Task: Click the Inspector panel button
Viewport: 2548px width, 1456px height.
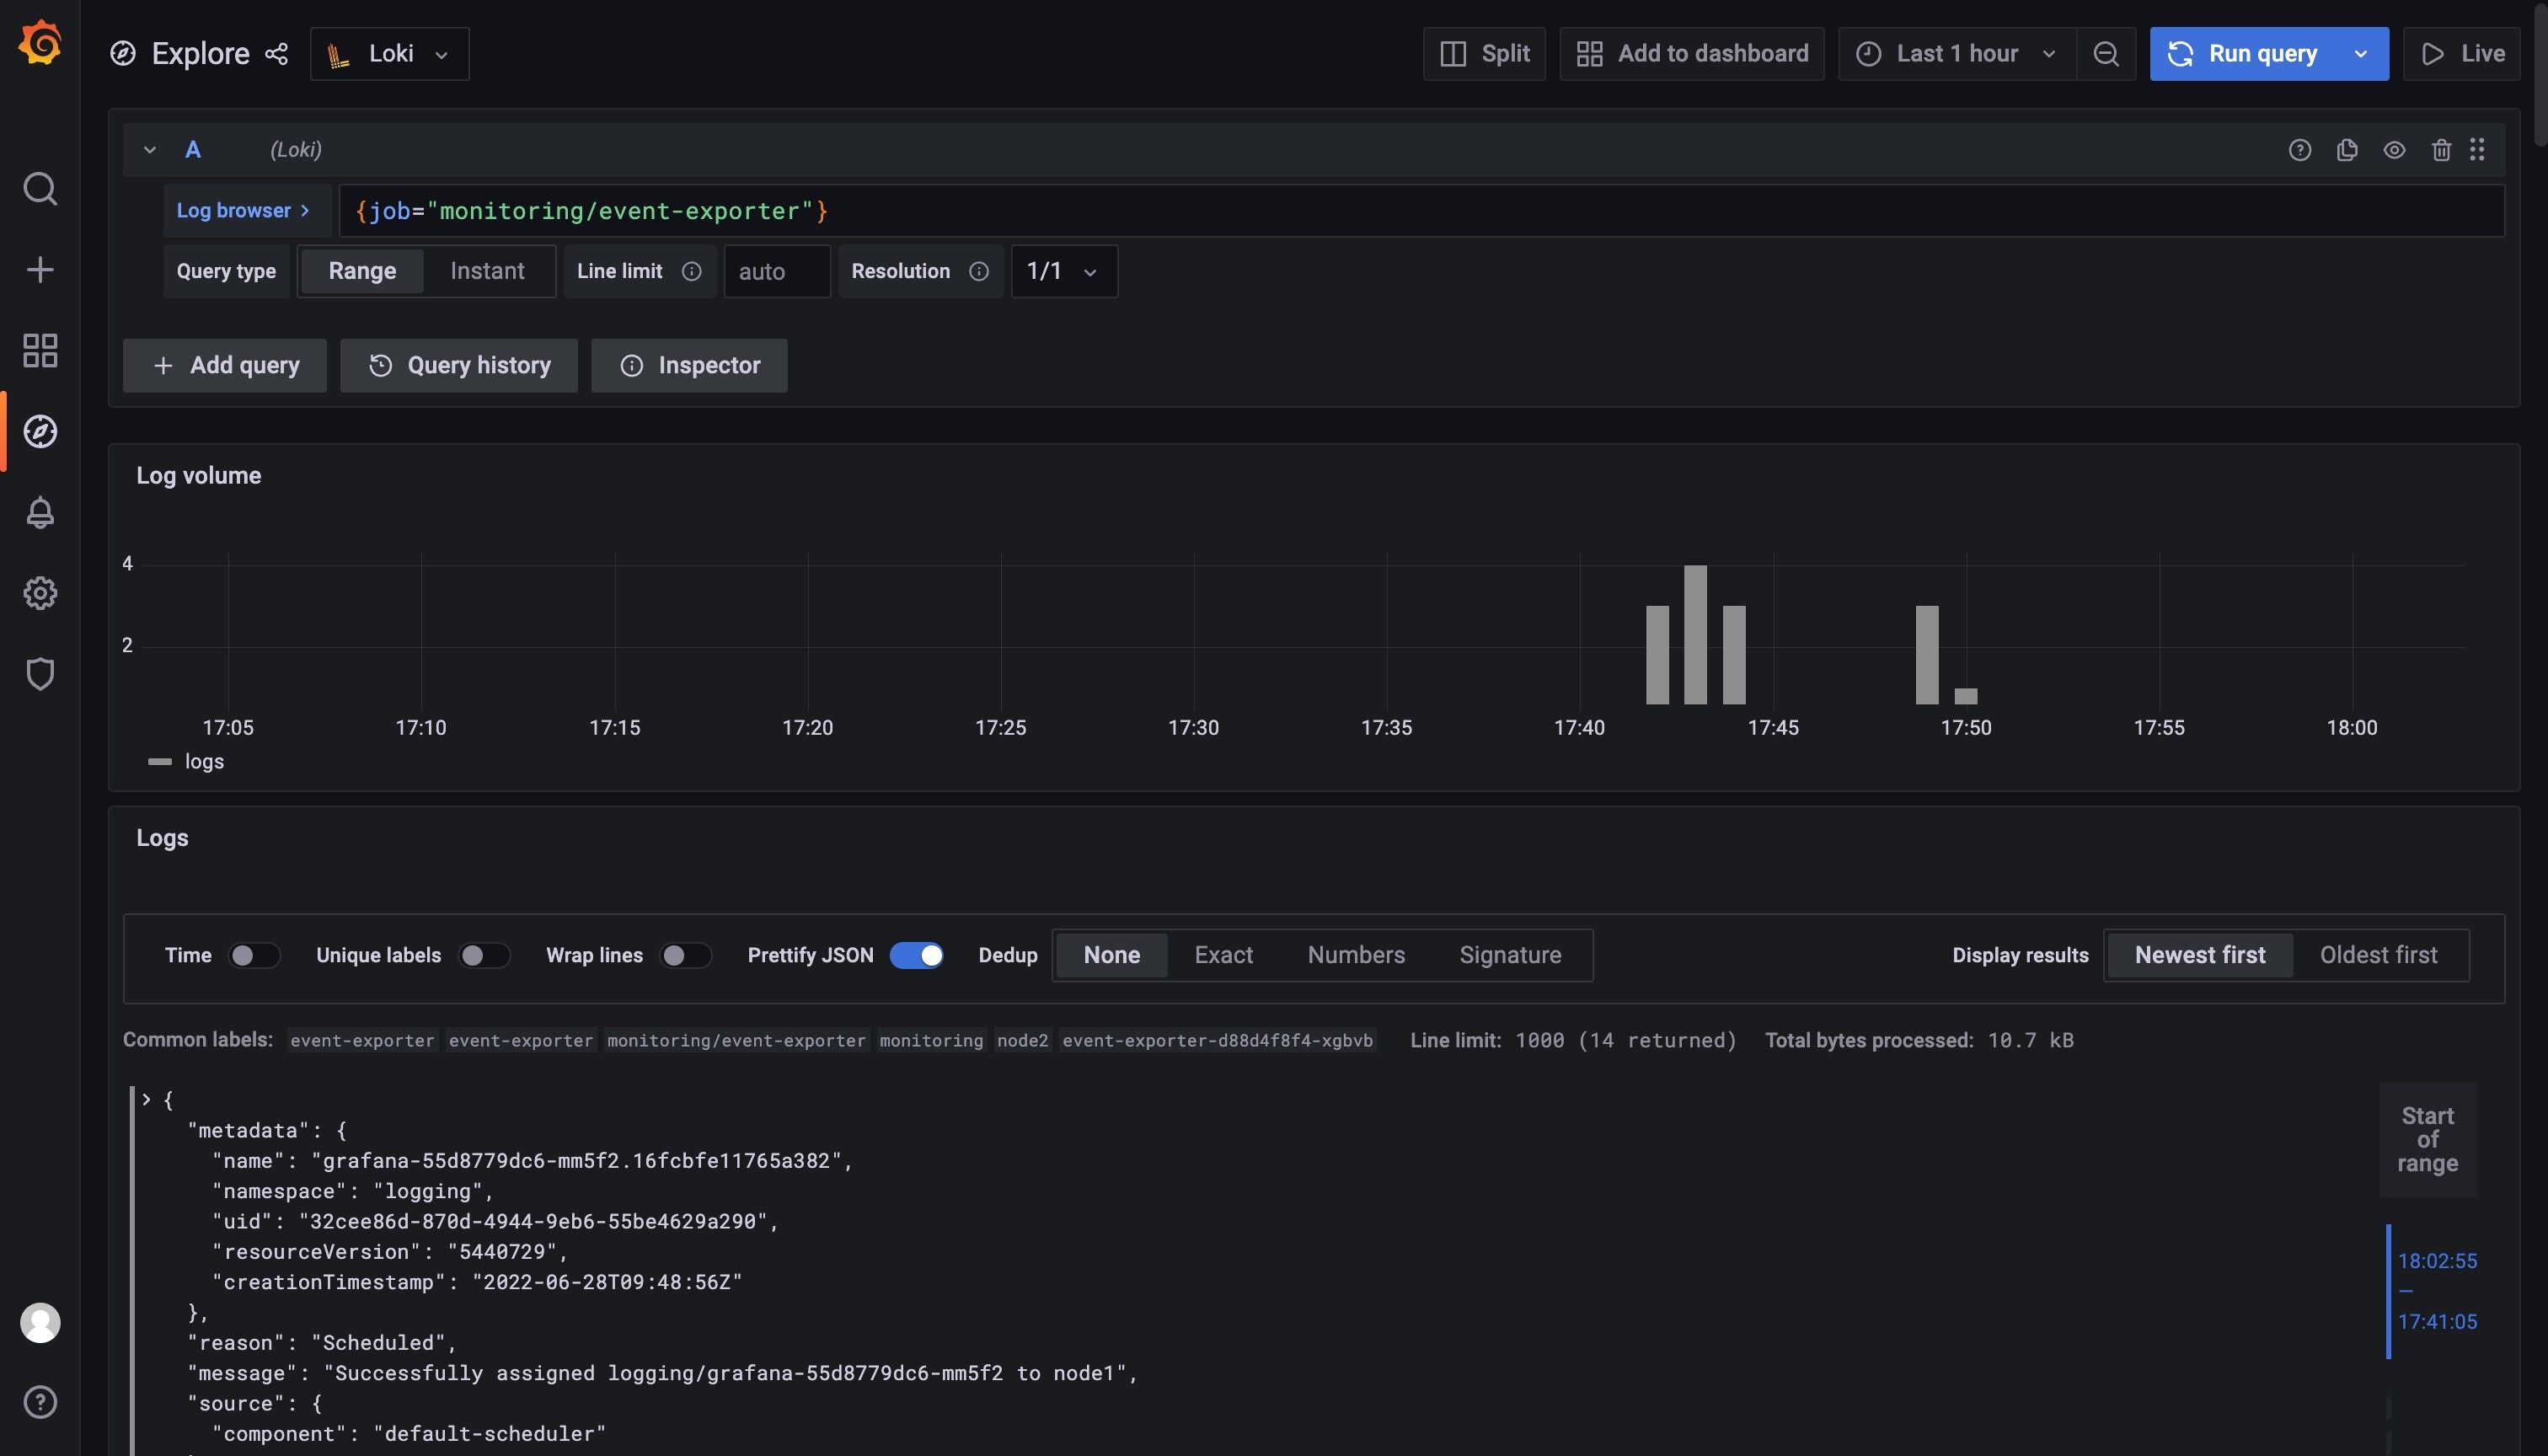Action: pos(689,364)
